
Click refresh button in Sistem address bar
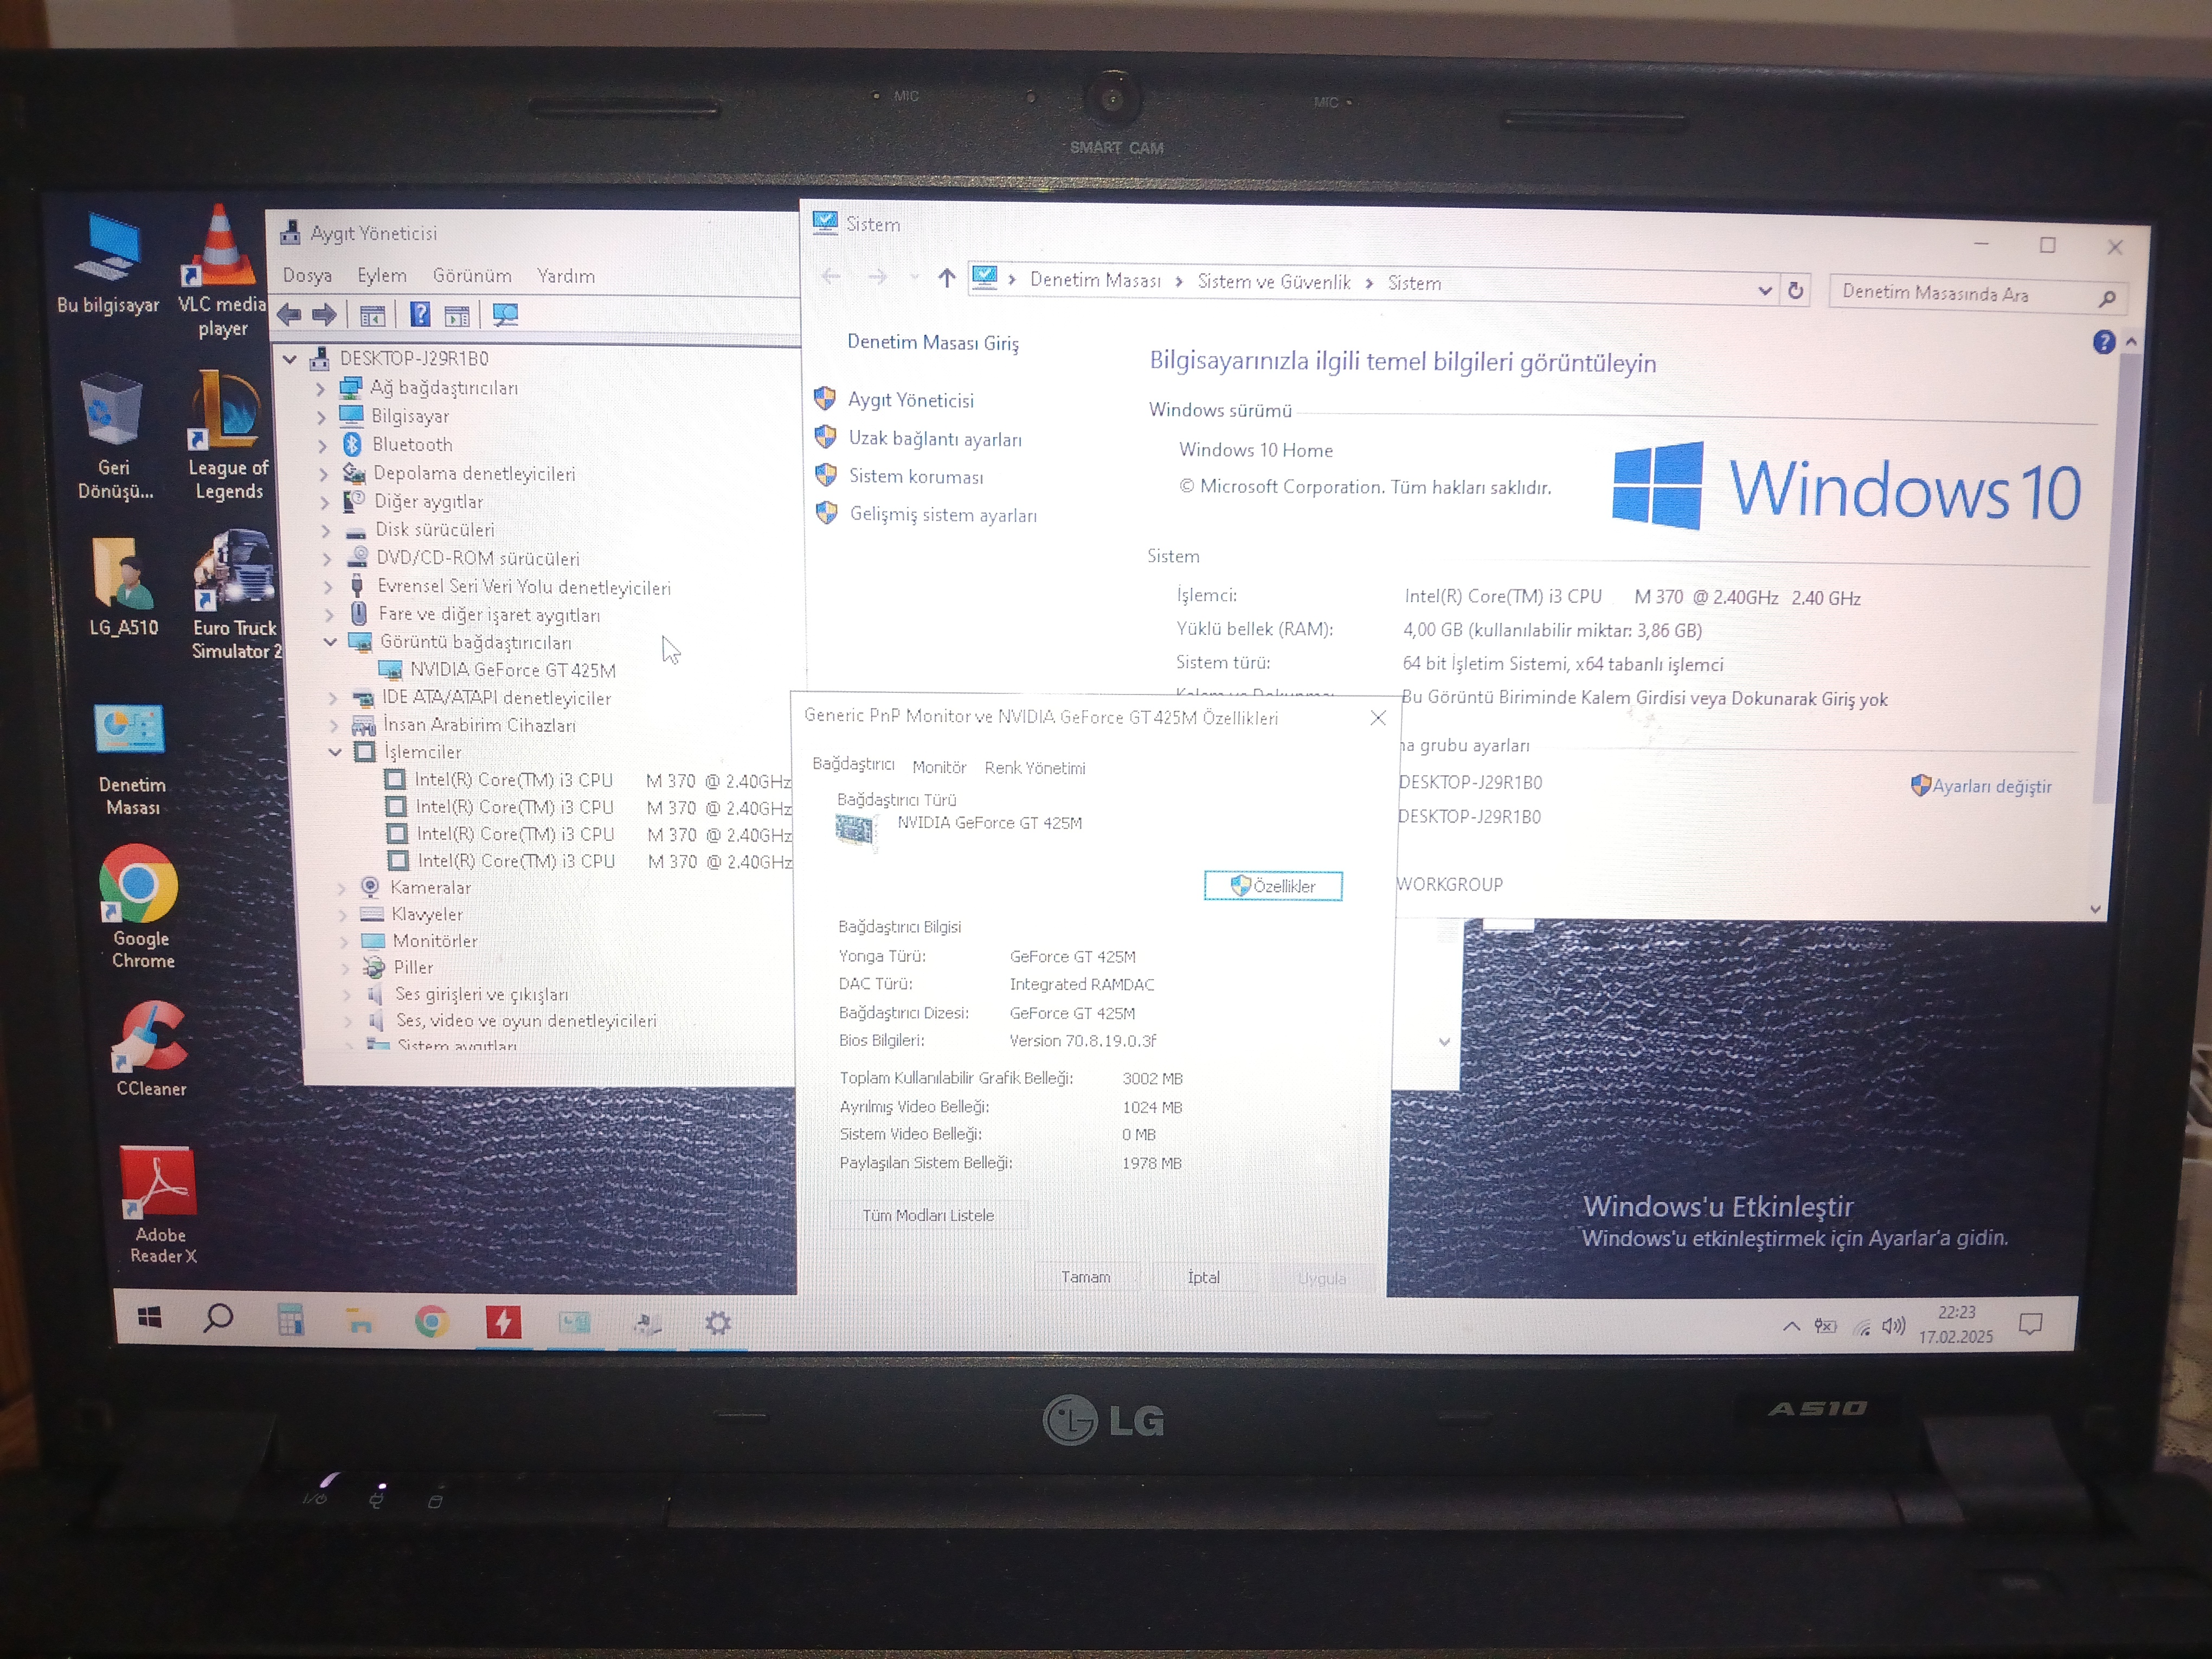[1796, 290]
